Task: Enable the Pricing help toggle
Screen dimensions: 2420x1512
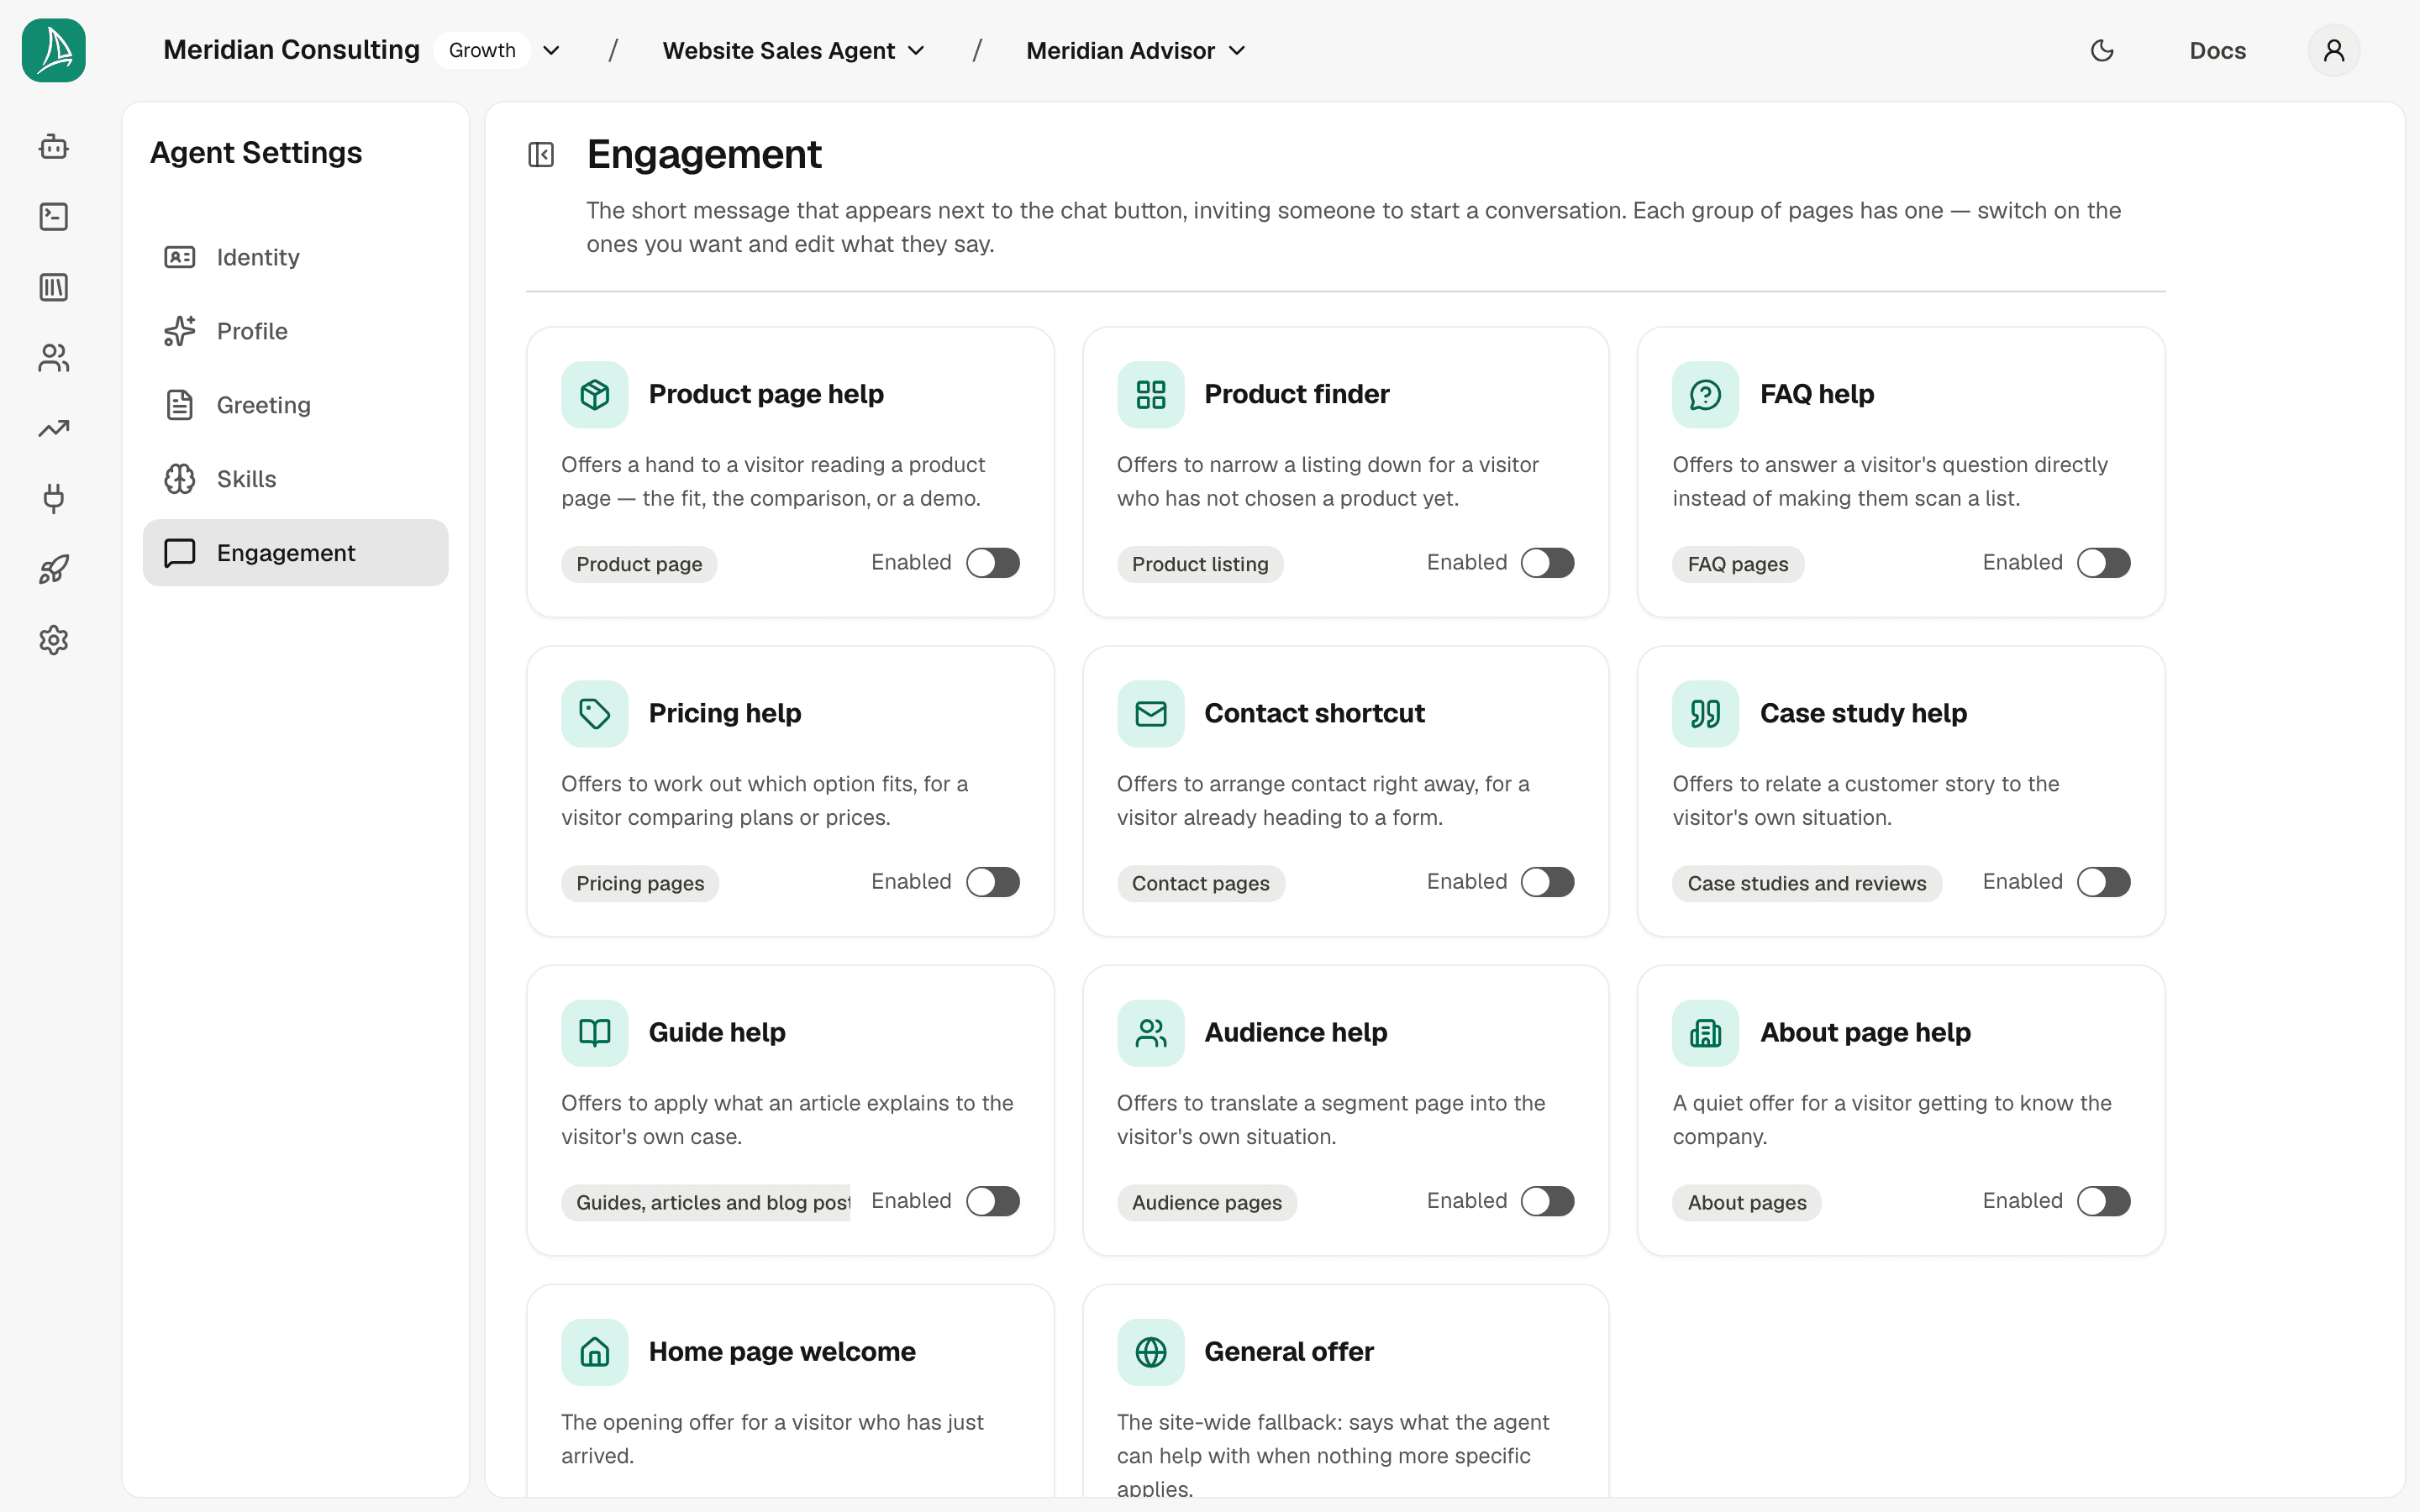Action: [x=993, y=882]
